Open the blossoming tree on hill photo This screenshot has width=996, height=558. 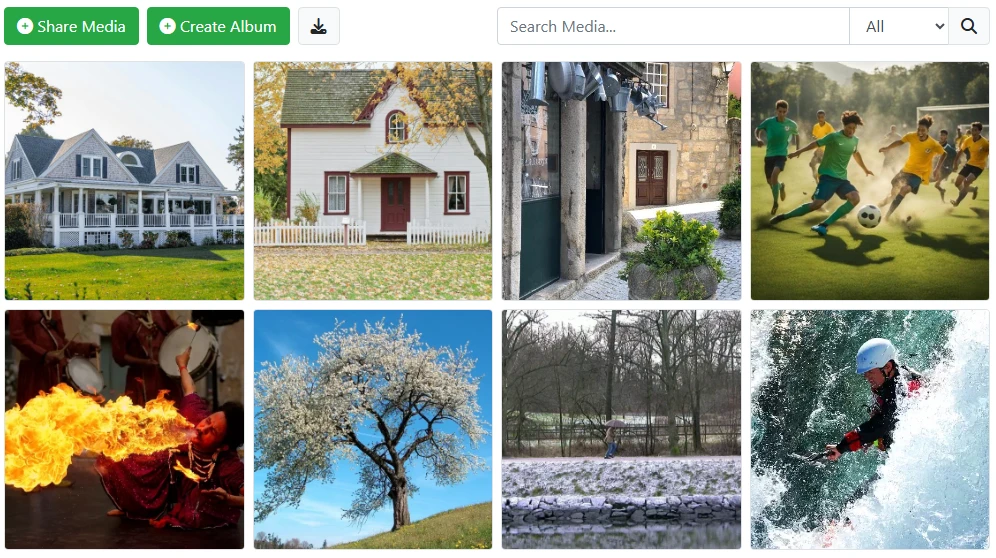pyautogui.click(x=373, y=429)
